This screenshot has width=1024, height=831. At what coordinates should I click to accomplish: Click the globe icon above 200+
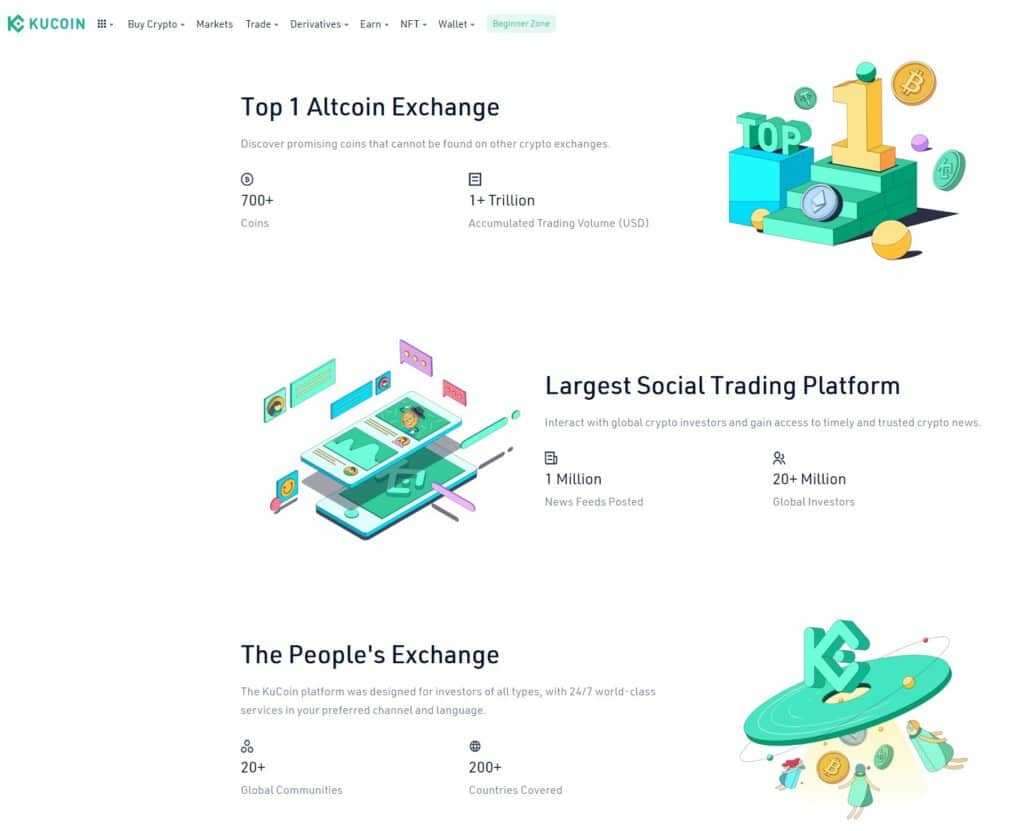[474, 745]
